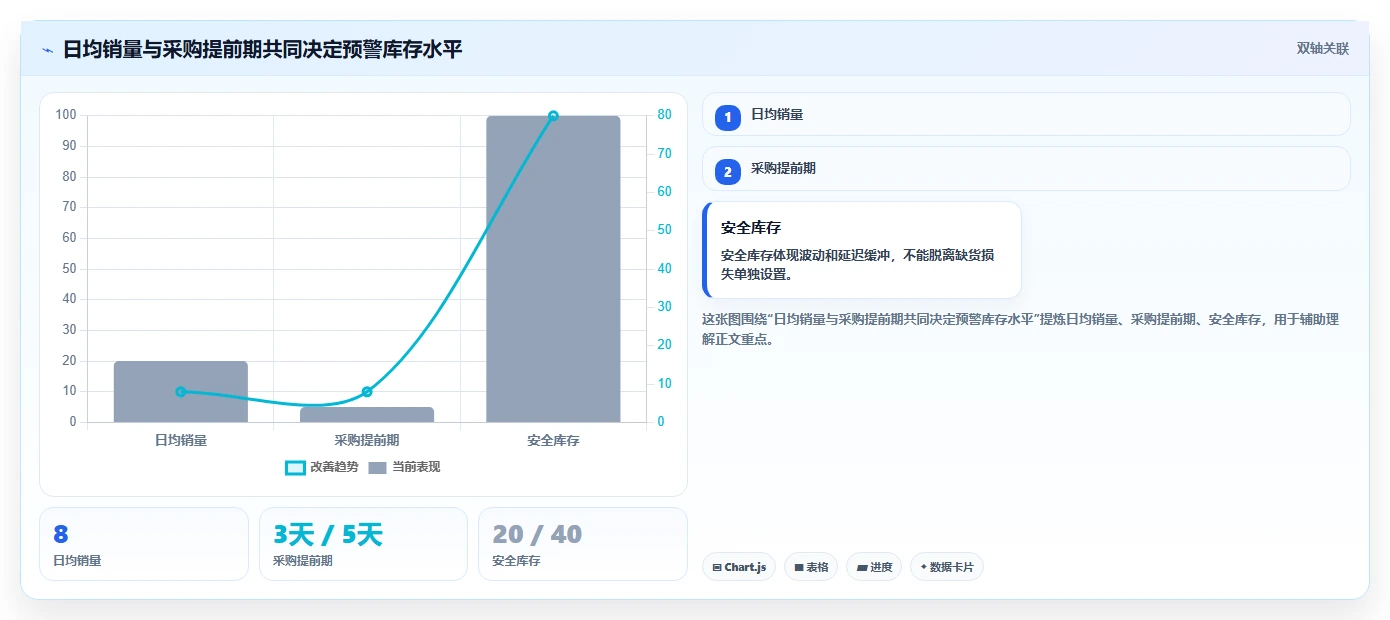This screenshot has height=620, width=1390.
Task: Click the 8 日均销量 stat card
Action: 144,544
